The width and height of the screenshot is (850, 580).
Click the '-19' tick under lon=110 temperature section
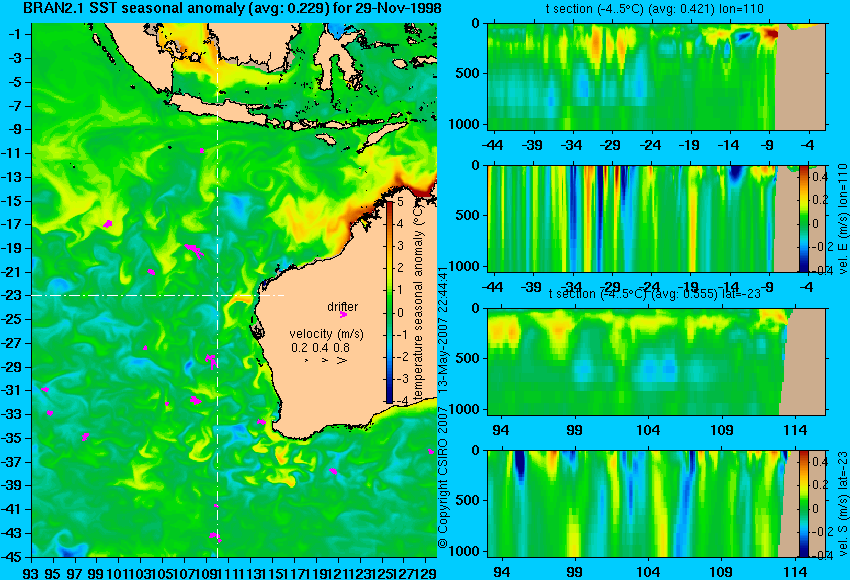(688, 145)
